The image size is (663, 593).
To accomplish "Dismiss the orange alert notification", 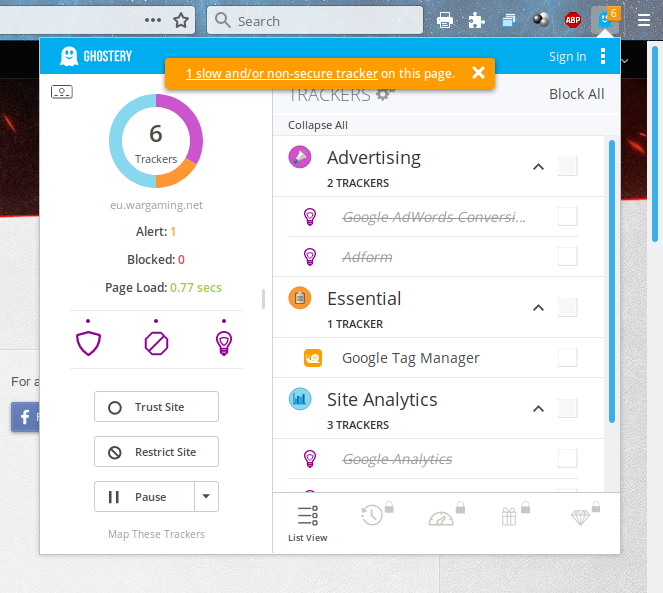I will coord(478,73).
